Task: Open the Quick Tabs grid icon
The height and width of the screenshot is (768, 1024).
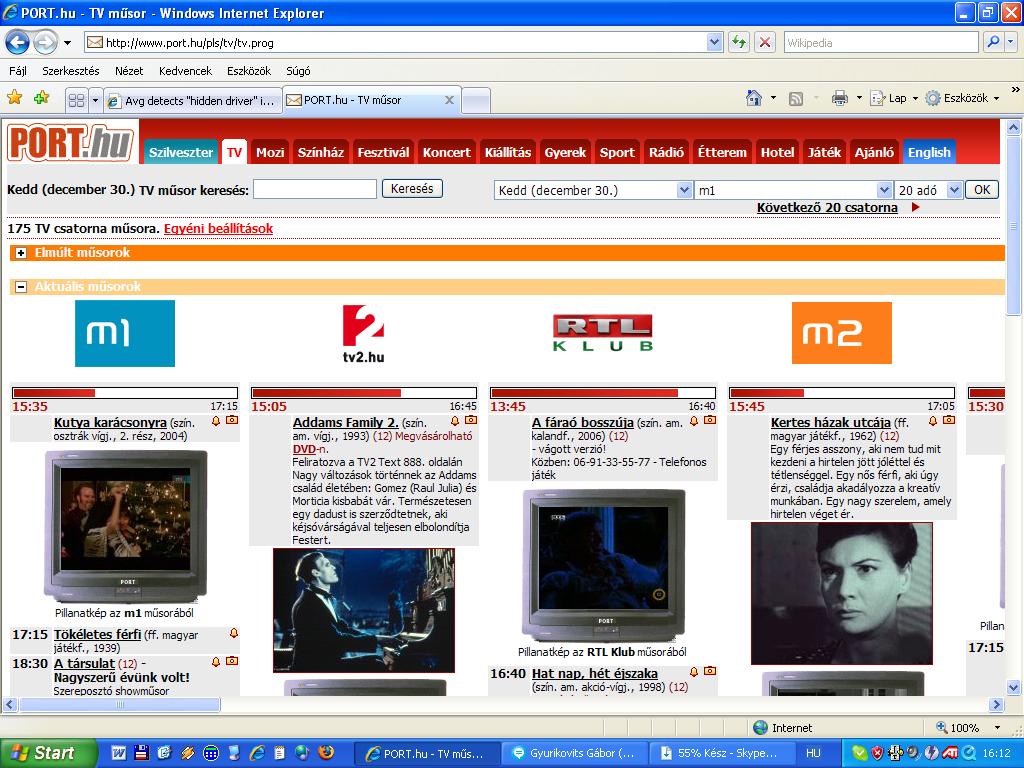Action: (76, 101)
